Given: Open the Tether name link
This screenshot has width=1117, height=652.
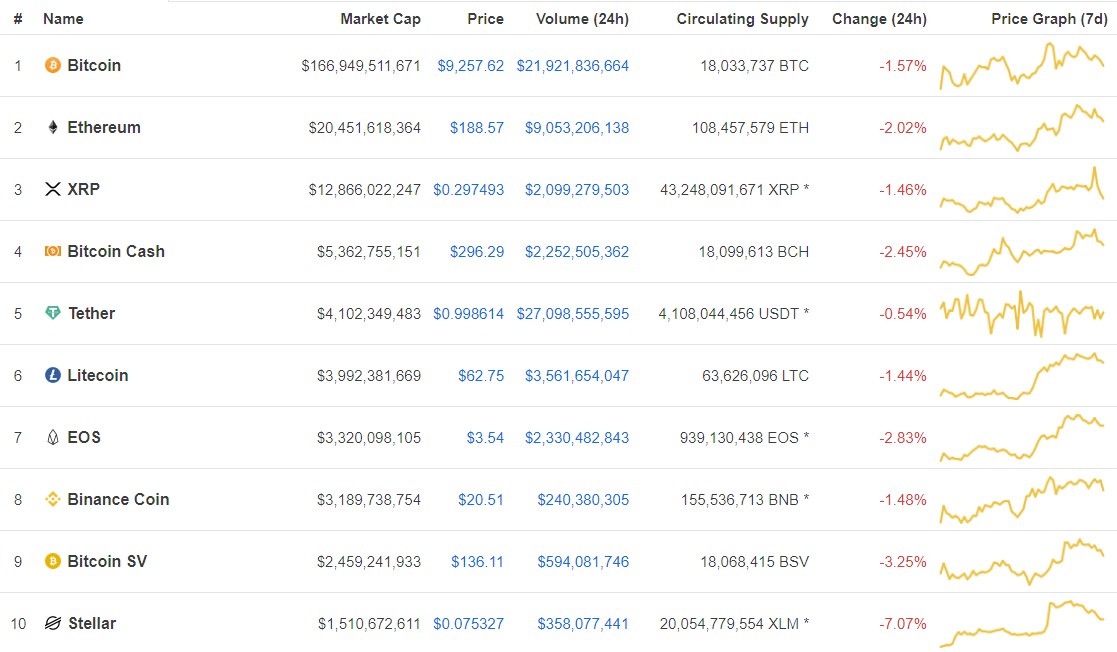Looking at the screenshot, I should click(x=91, y=314).
